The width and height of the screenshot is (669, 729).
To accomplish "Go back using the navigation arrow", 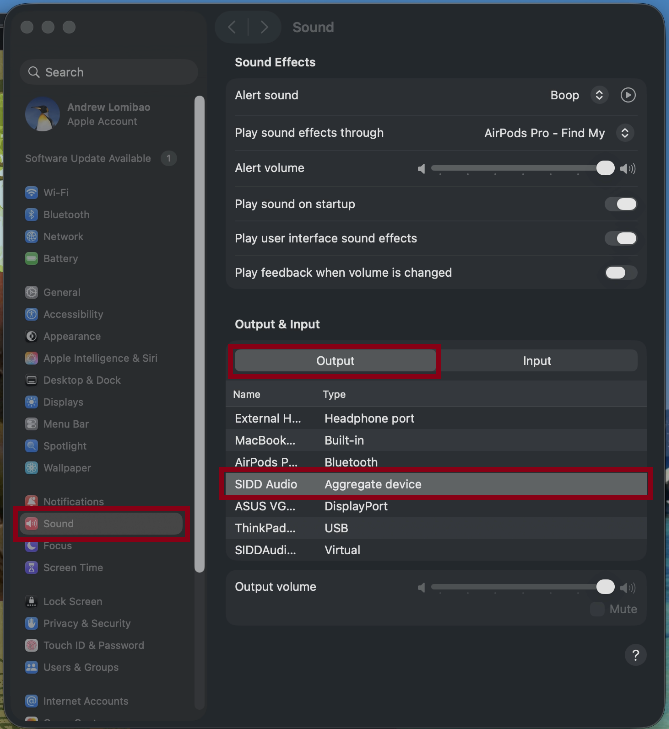I will 232,27.
